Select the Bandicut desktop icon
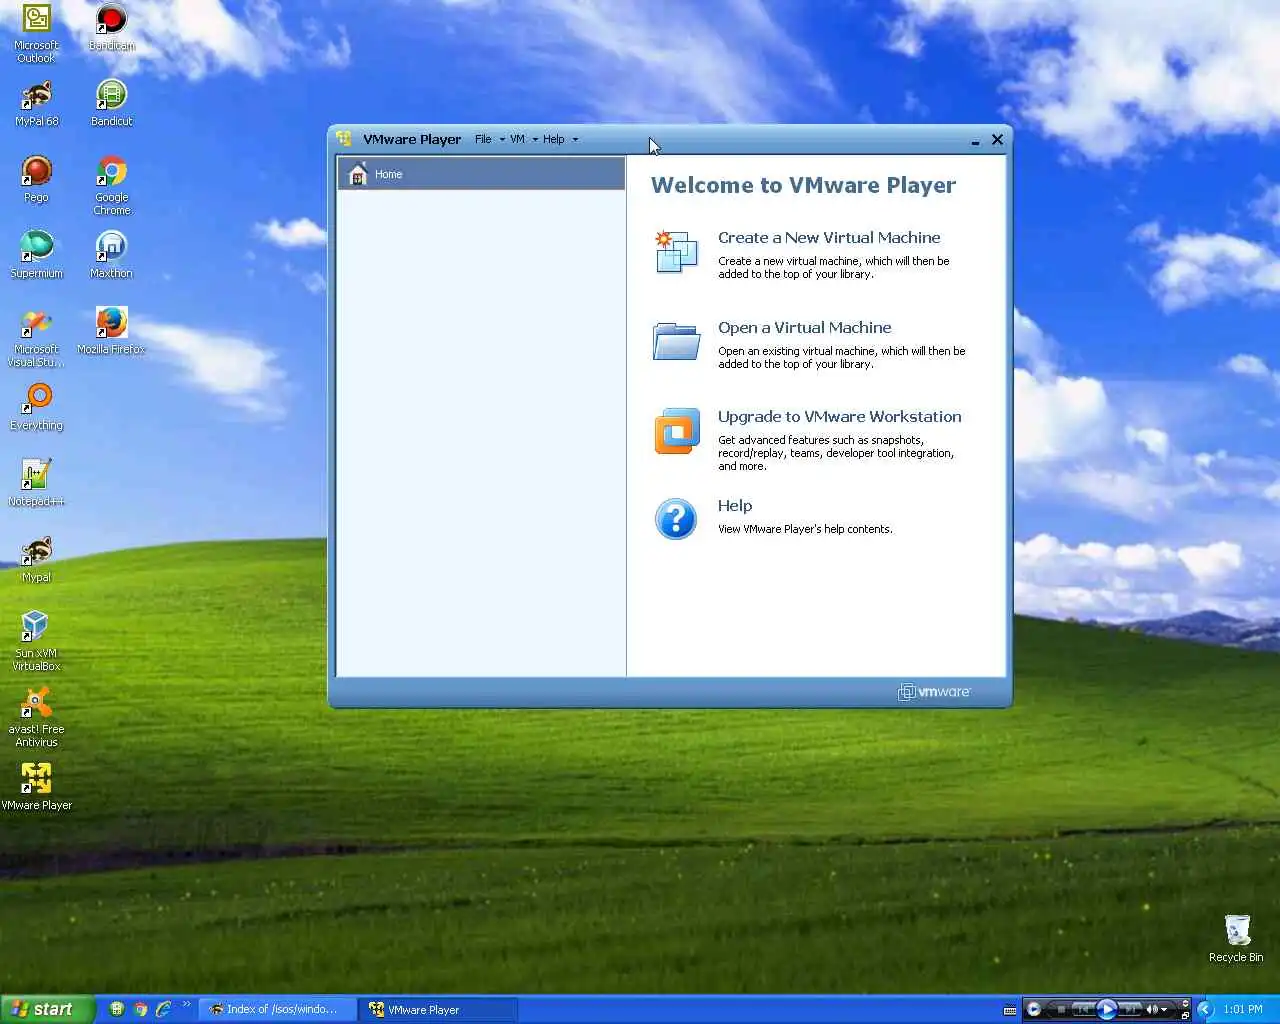 click(x=111, y=104)
